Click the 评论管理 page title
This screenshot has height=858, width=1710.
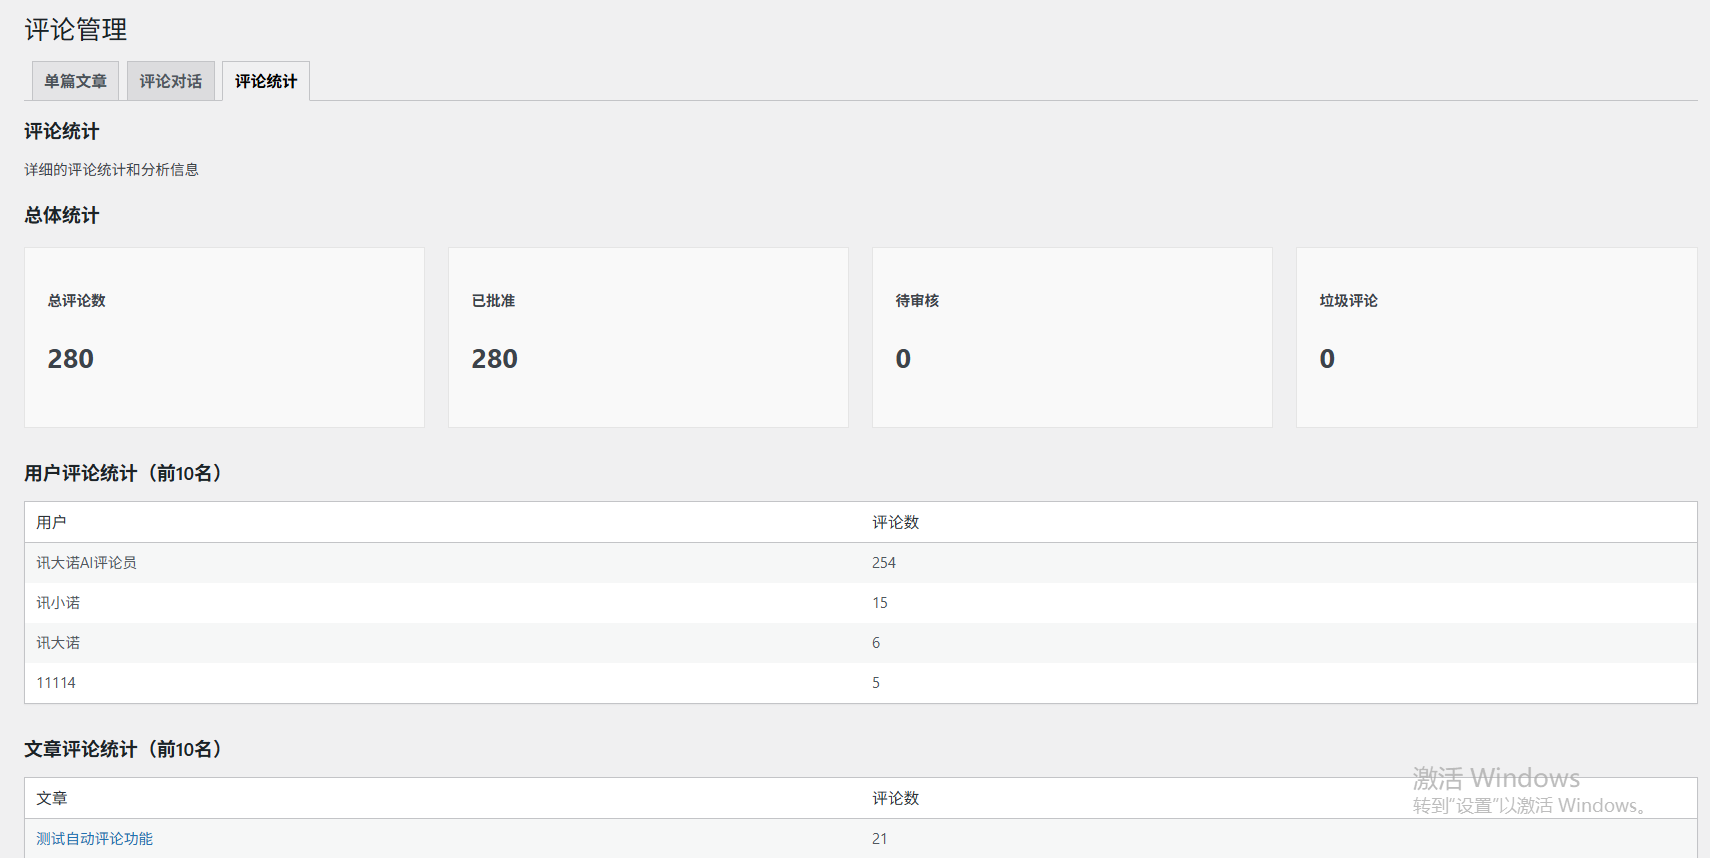76,30
